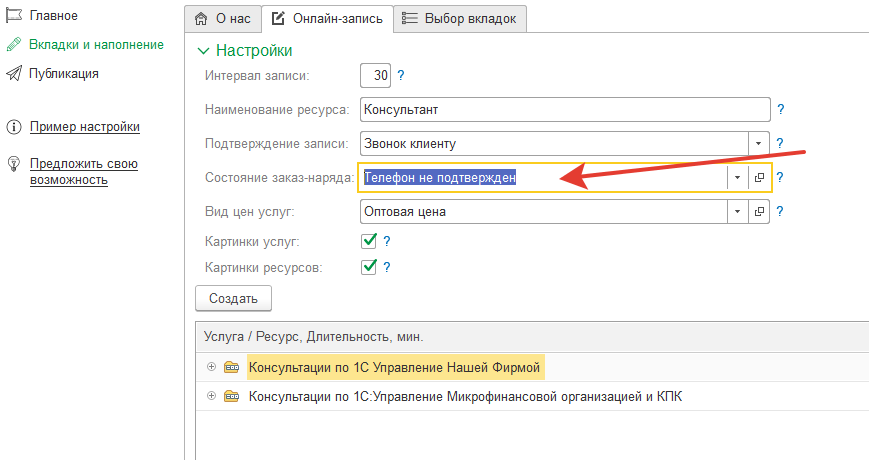Select the Консультации по 1С Управление Нашей Фирмой row
Image resolution: width=869 pixels, height=460 pixels.
pyautogui.click(x=532, y=367)
